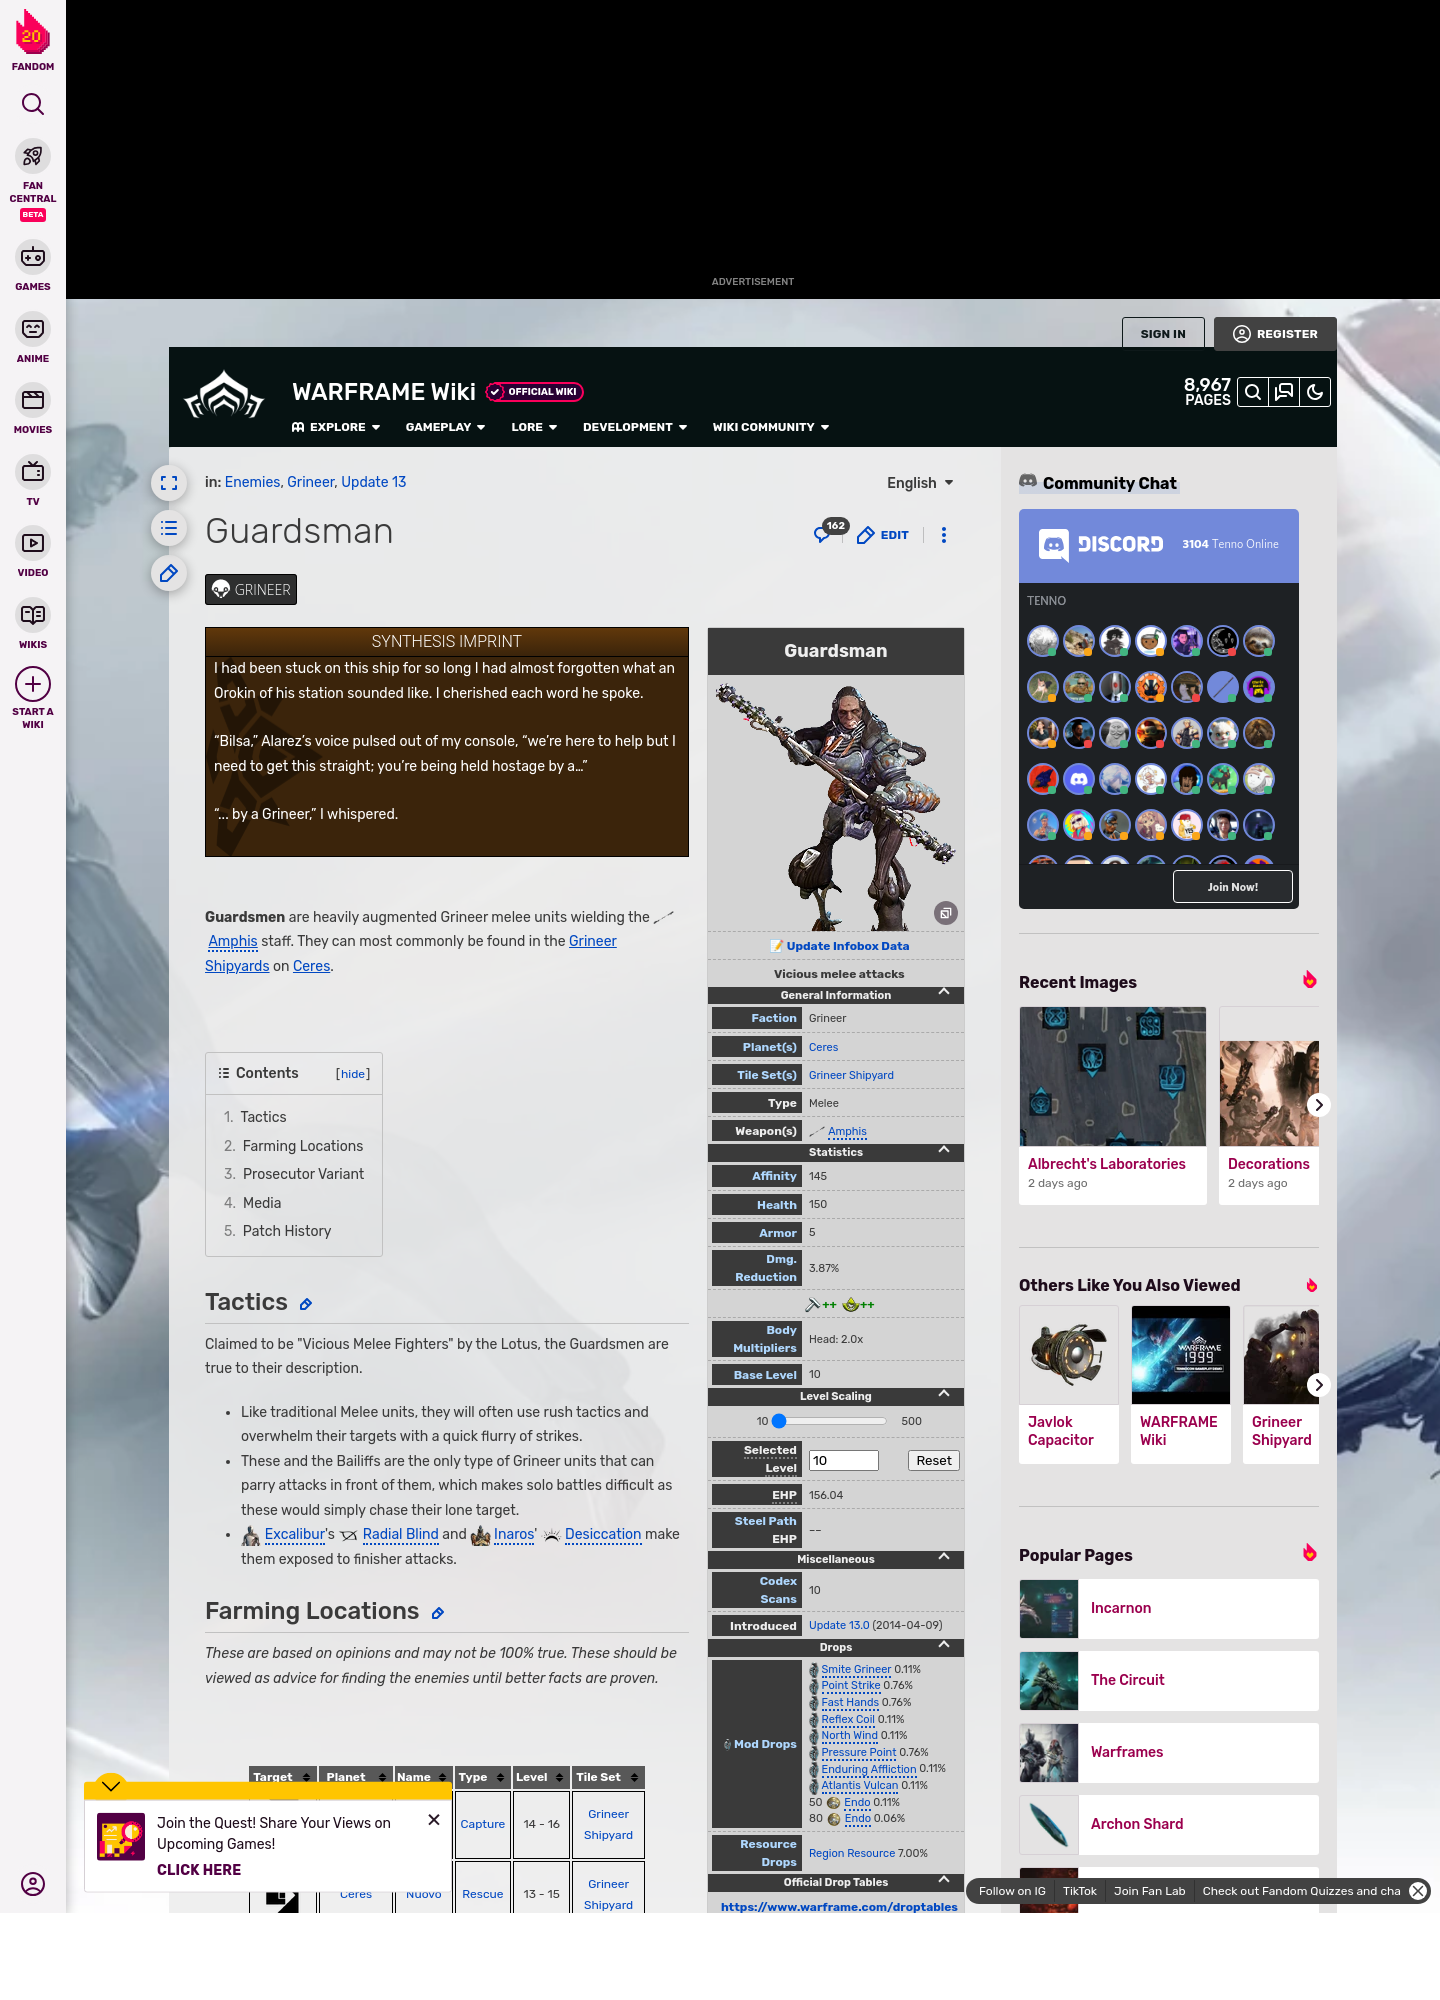Adjust the level scaling slider handle

click(x=779, y=1421)
